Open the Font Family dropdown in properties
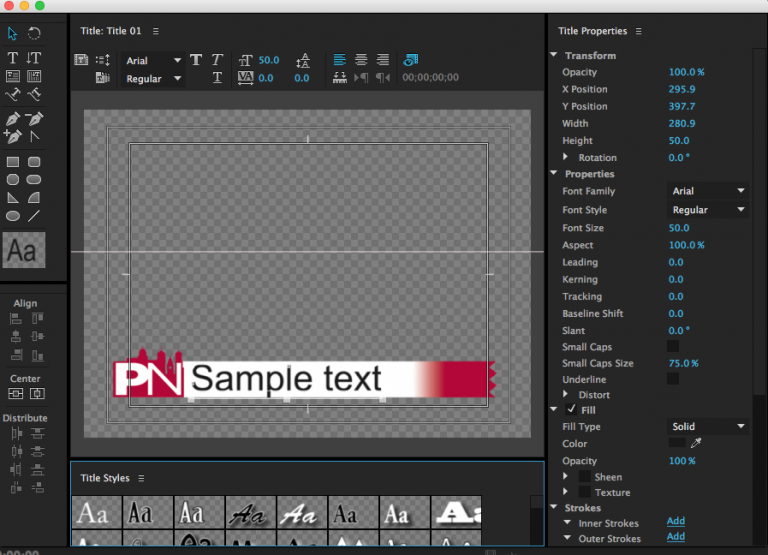 pyautogui.click(x=708, y=191)
